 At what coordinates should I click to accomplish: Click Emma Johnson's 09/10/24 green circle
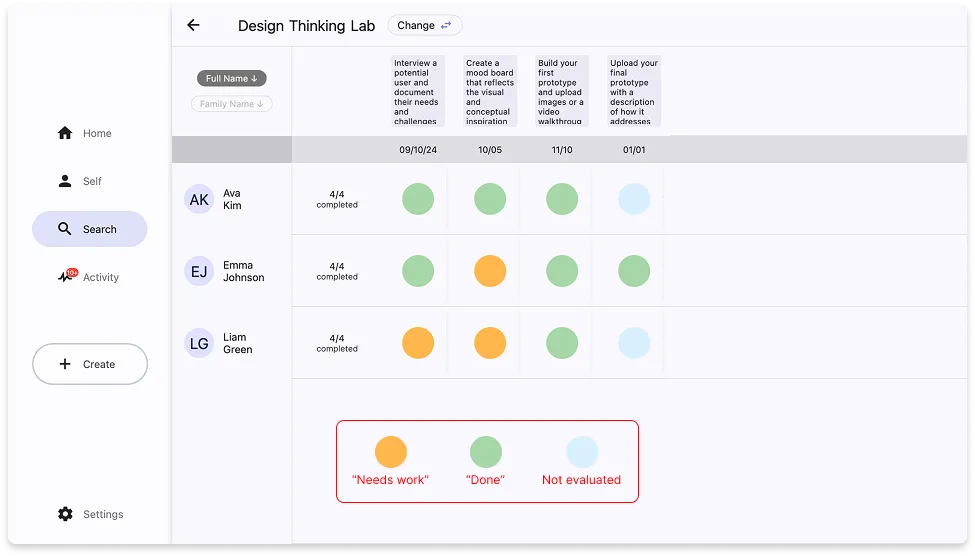[x=418, y=271]
